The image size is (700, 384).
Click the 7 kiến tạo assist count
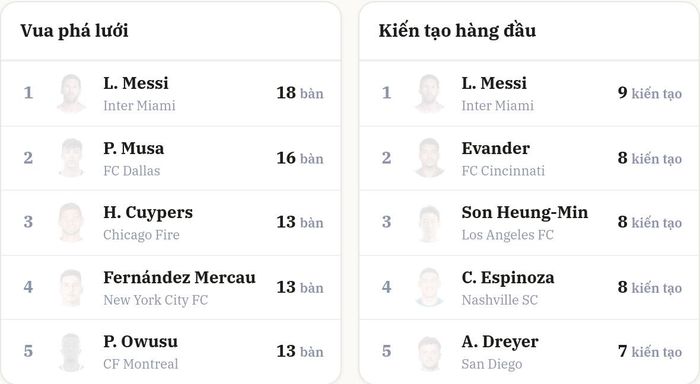(650, 351)
